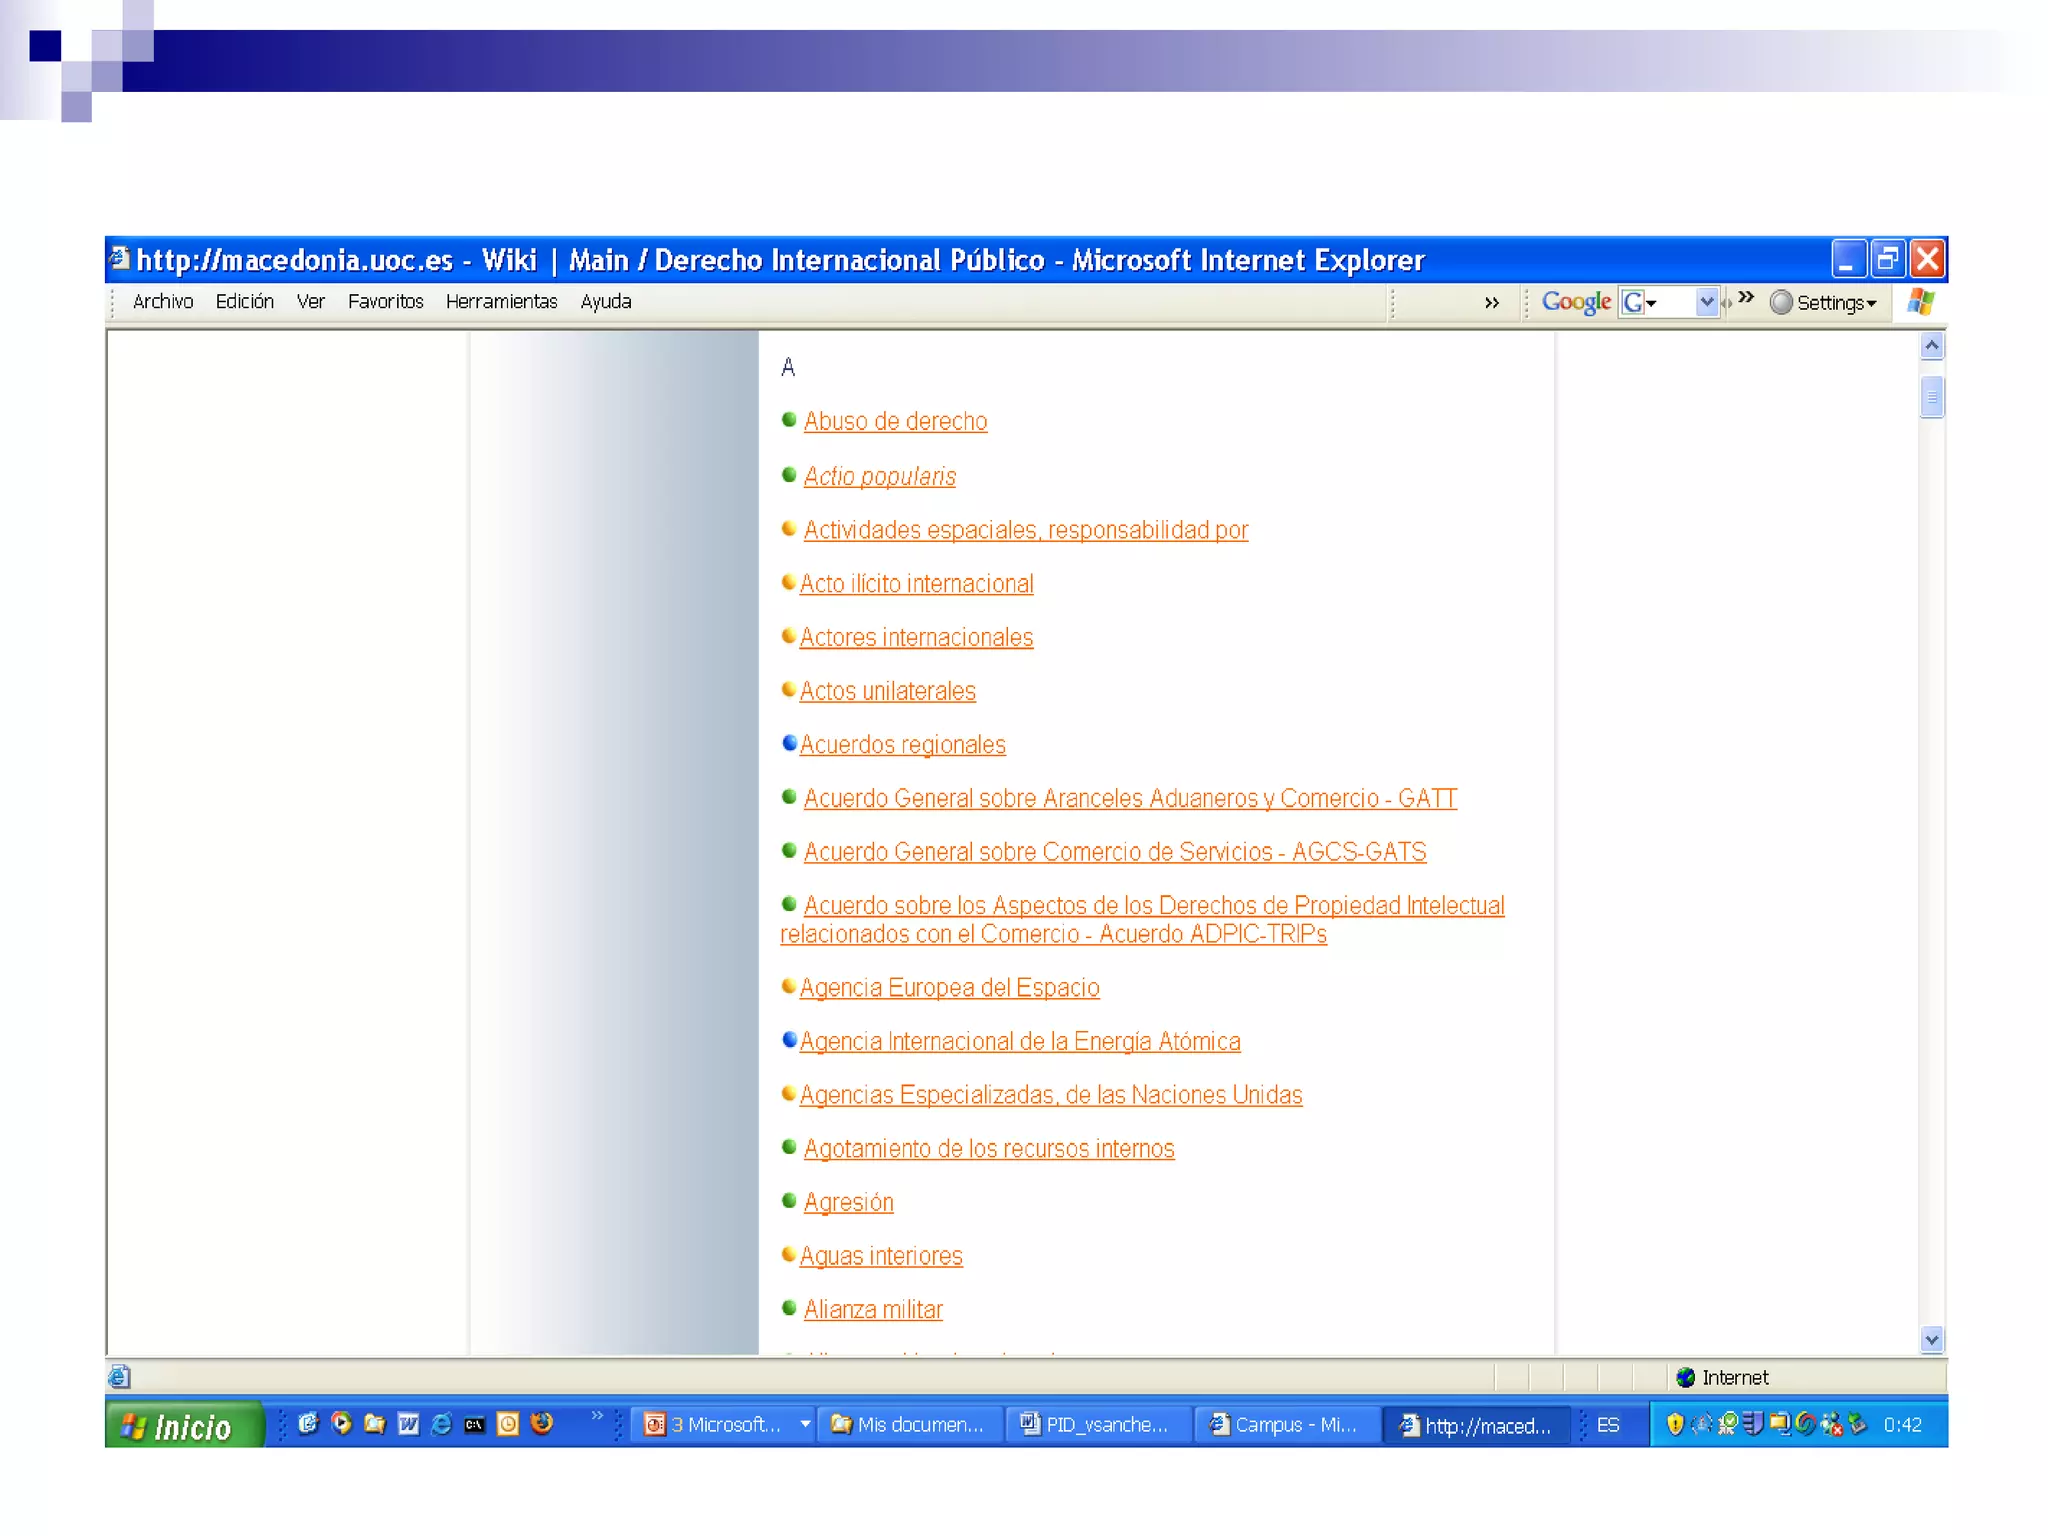Image resolution: width=2048 pixels, height=1536 pixels.
Task: Follow the Agencia Europea del Espacio link
Action: pyautogui.click(x=949, y=988)
